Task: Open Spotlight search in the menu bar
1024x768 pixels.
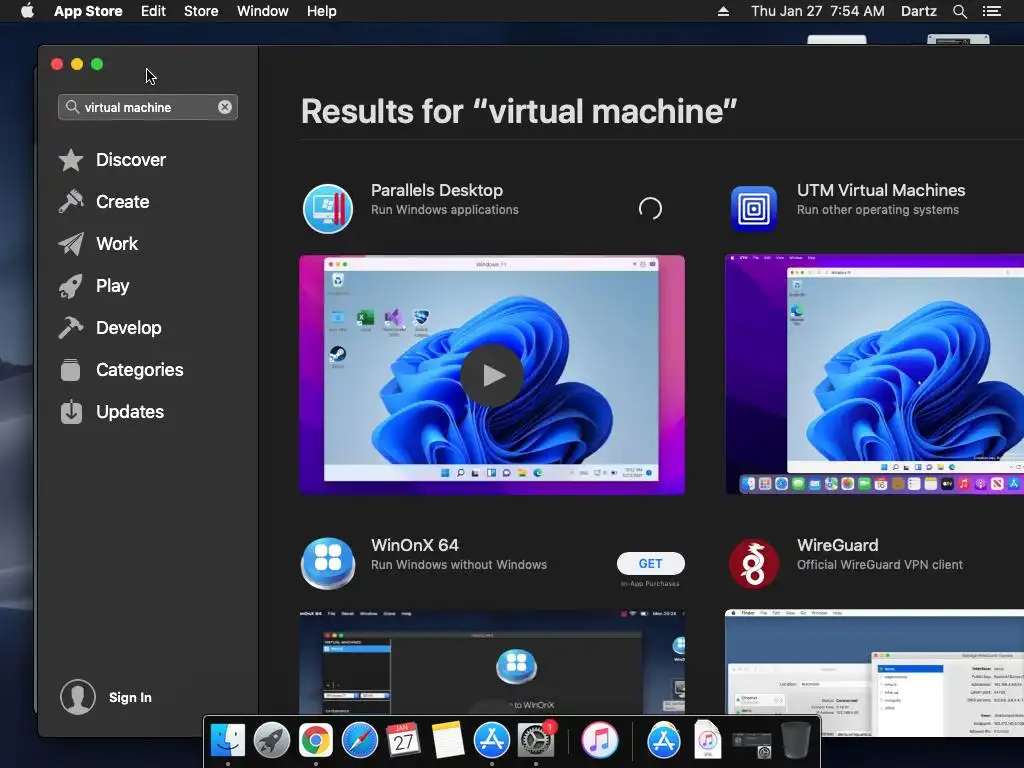Action: (x=959, y=11)
